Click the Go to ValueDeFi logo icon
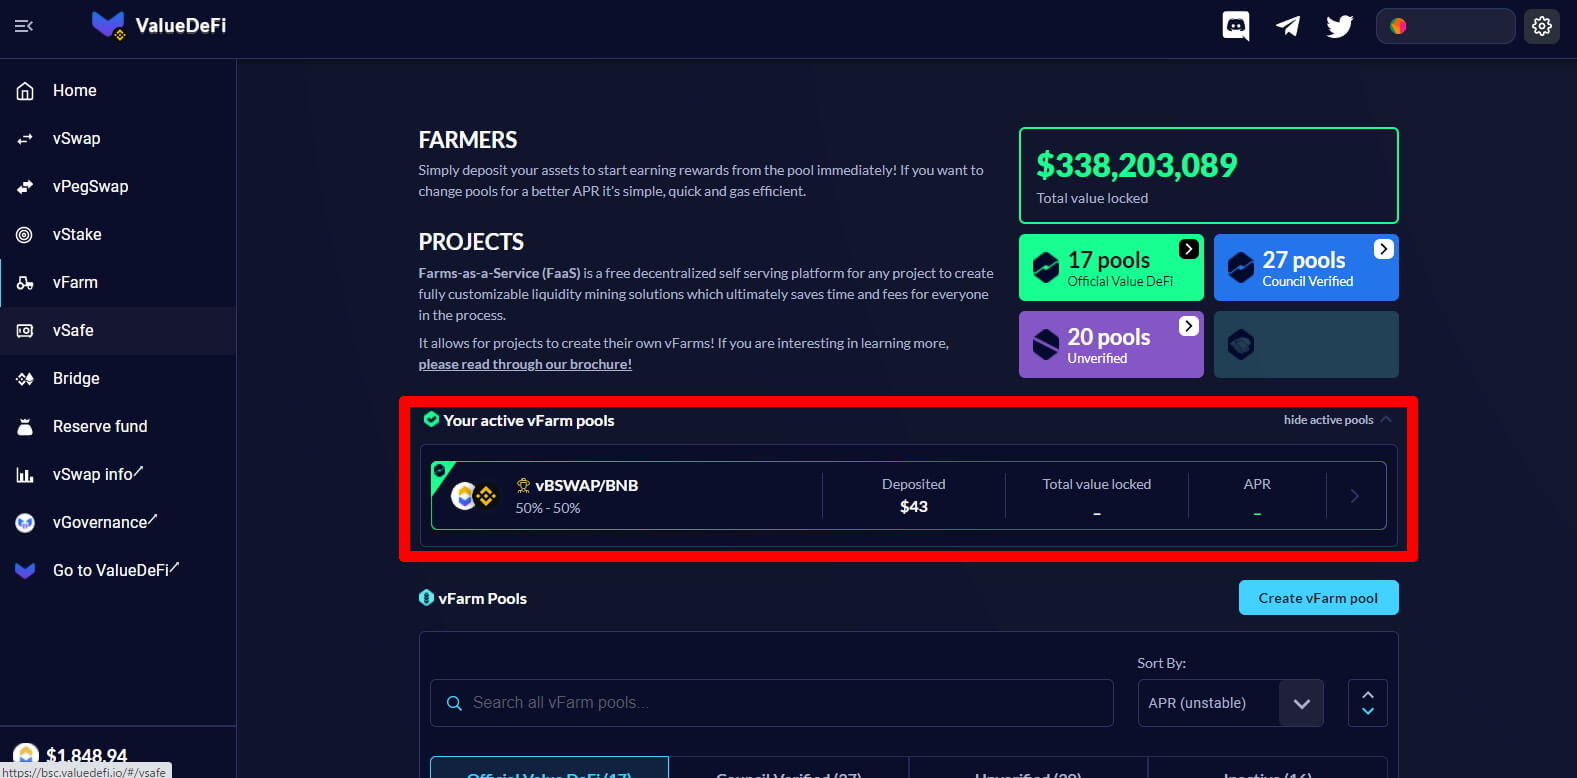Image resolution: width=1577 pixels, height=778 pixels. [x=25, y=571]
